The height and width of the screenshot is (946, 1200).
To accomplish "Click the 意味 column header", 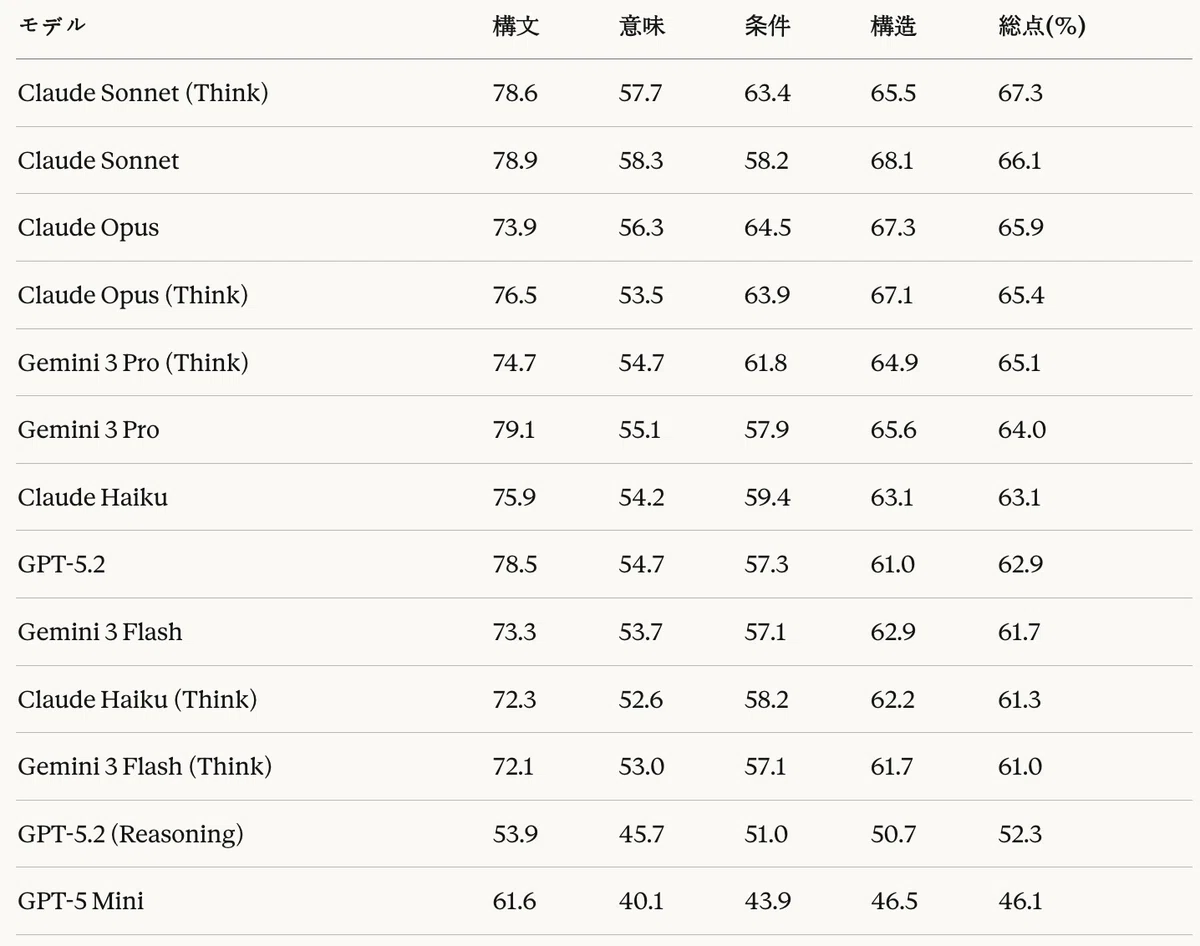I will point(642,27).
